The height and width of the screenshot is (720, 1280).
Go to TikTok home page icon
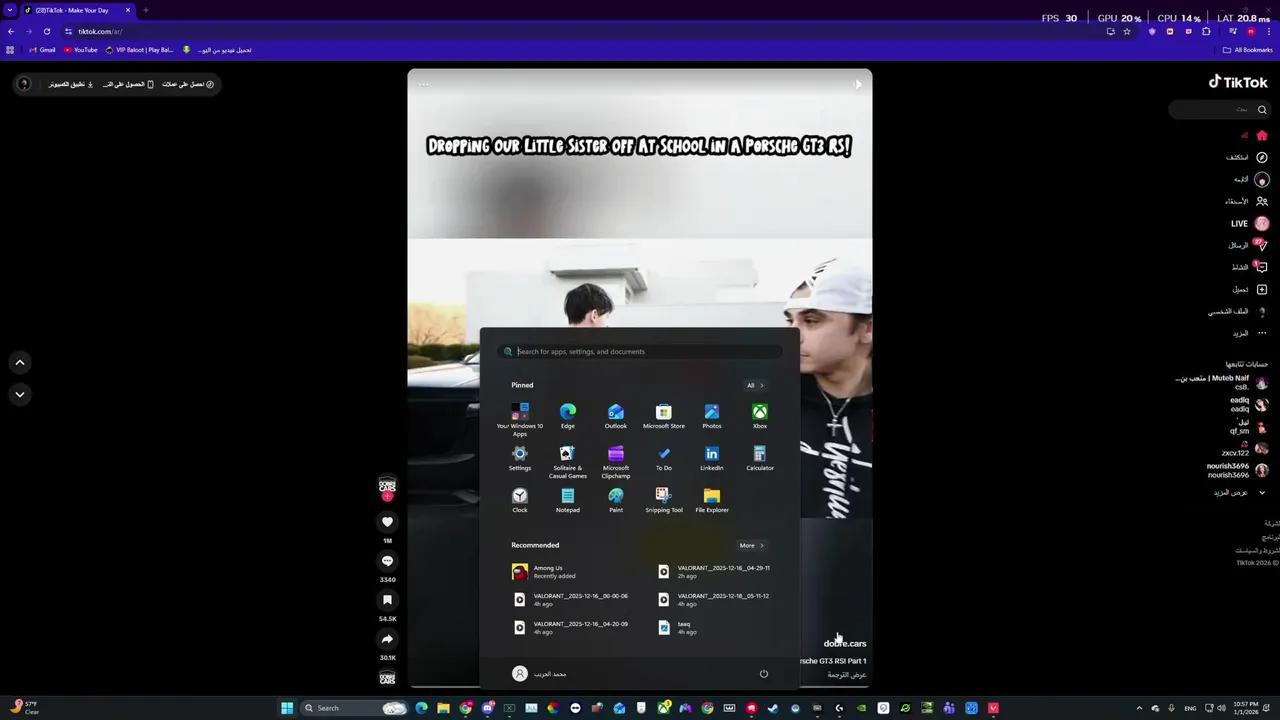1262,135
